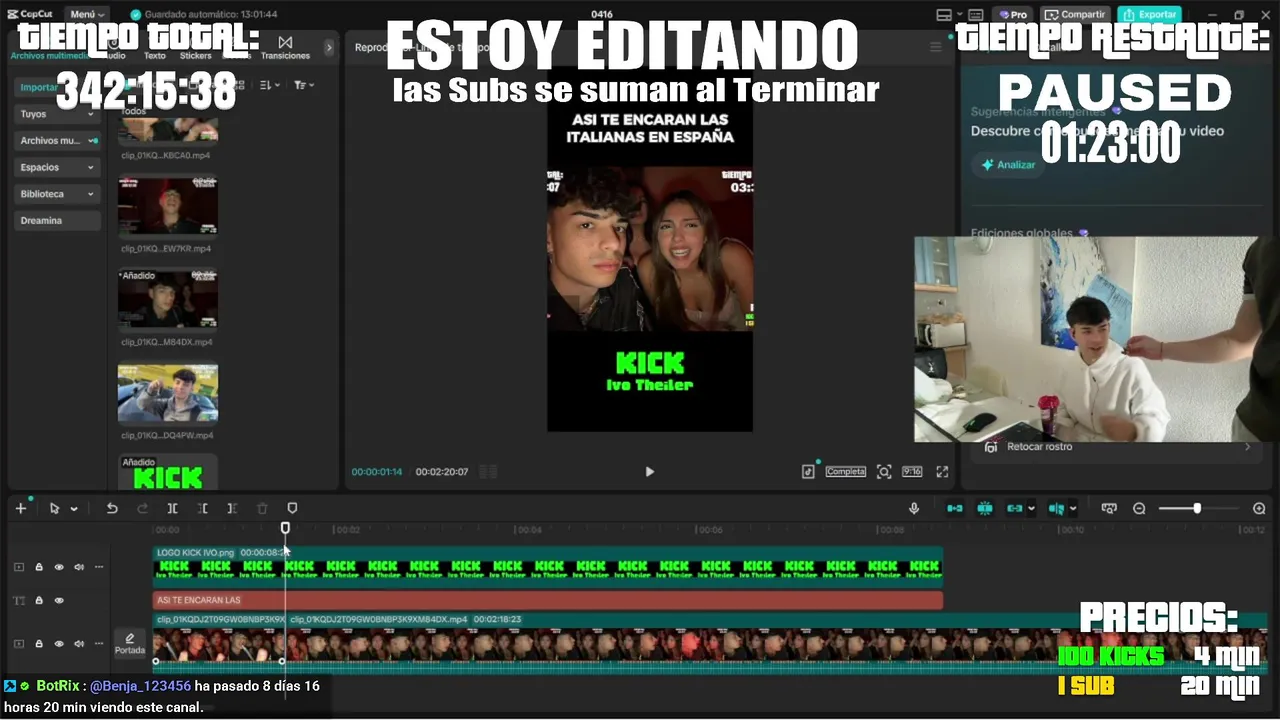The width and height of the screenshot is (1280, 720).
Task: Open preview axis dropdown arrow
Action: [x=1073, y=509]
